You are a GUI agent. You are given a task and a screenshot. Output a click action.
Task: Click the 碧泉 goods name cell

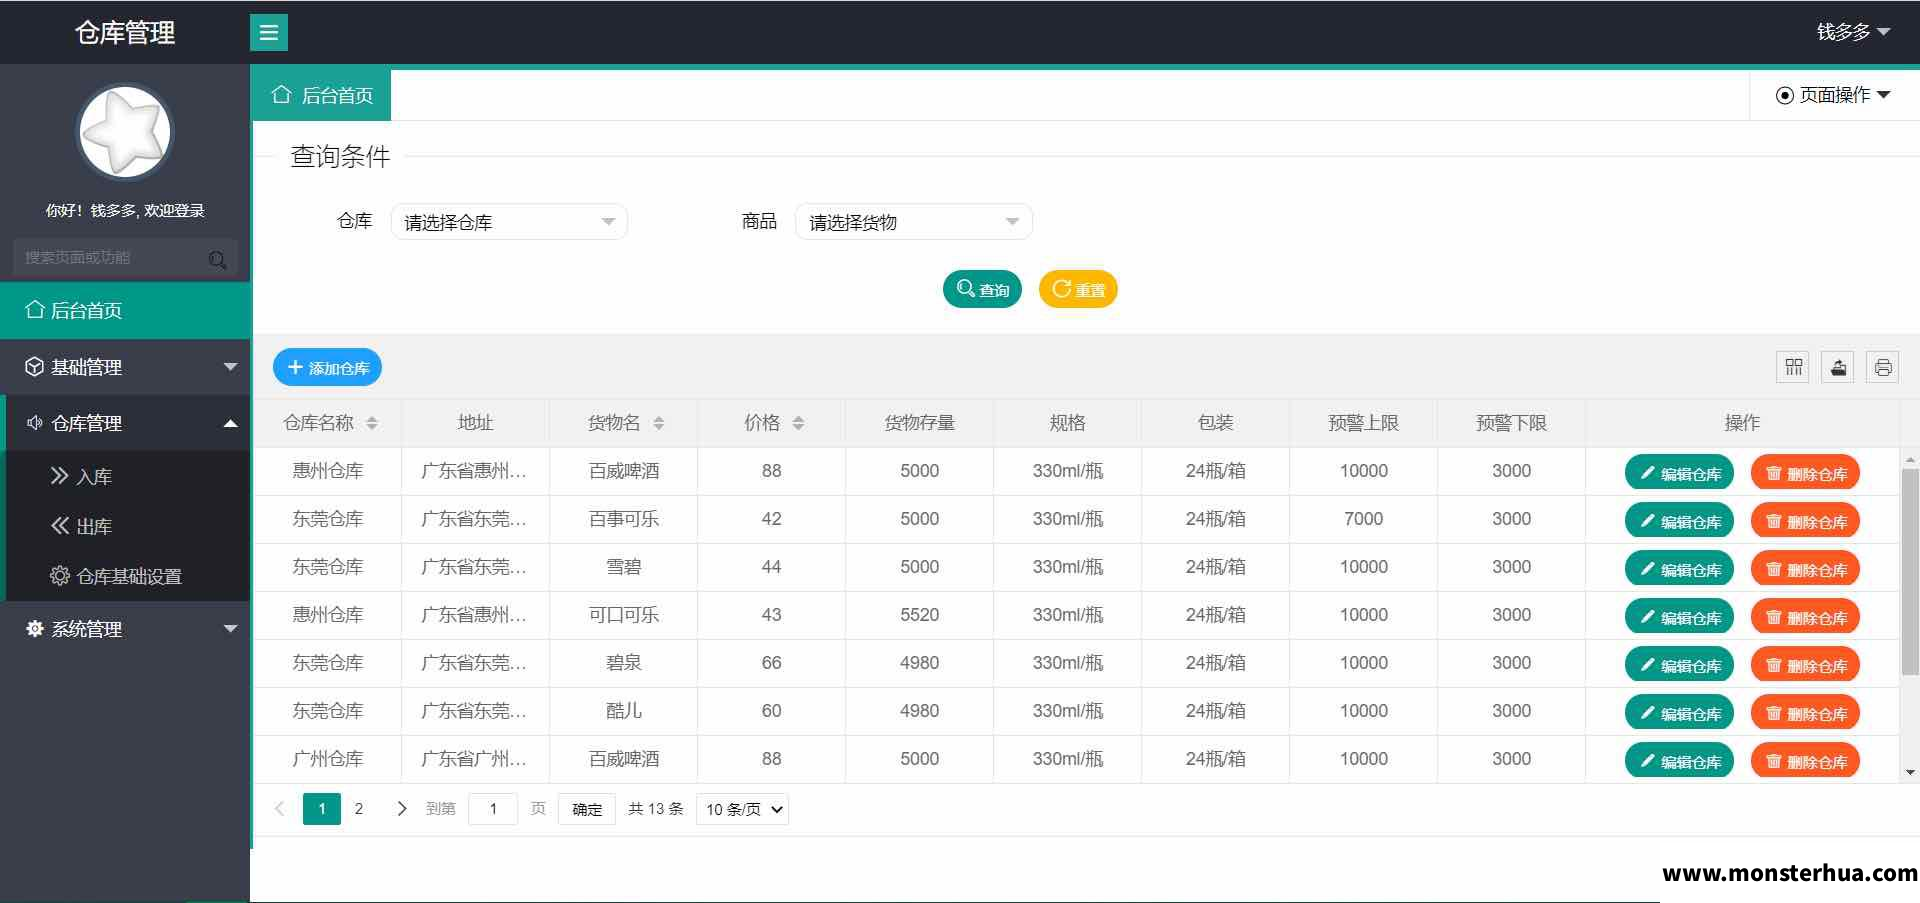pos(623,663)
